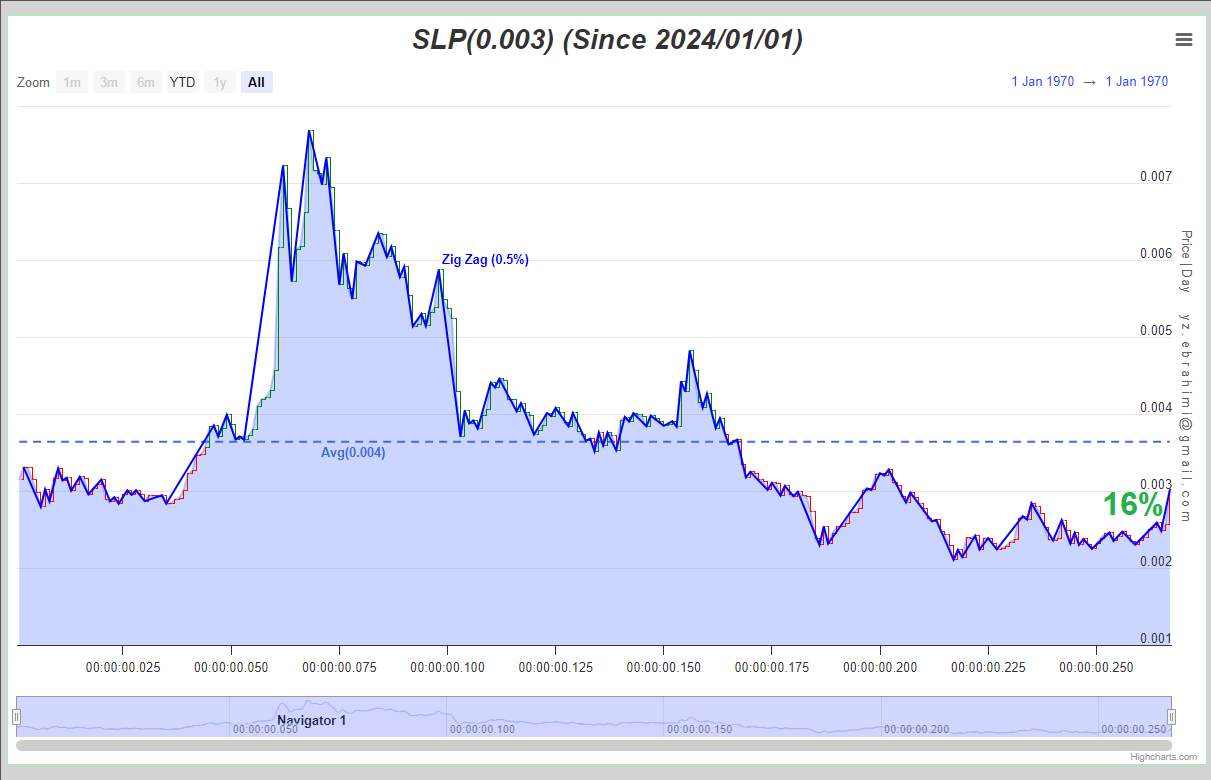Grab the navigator right handle
This screenshot has width=1211, height=780.
1172,716
